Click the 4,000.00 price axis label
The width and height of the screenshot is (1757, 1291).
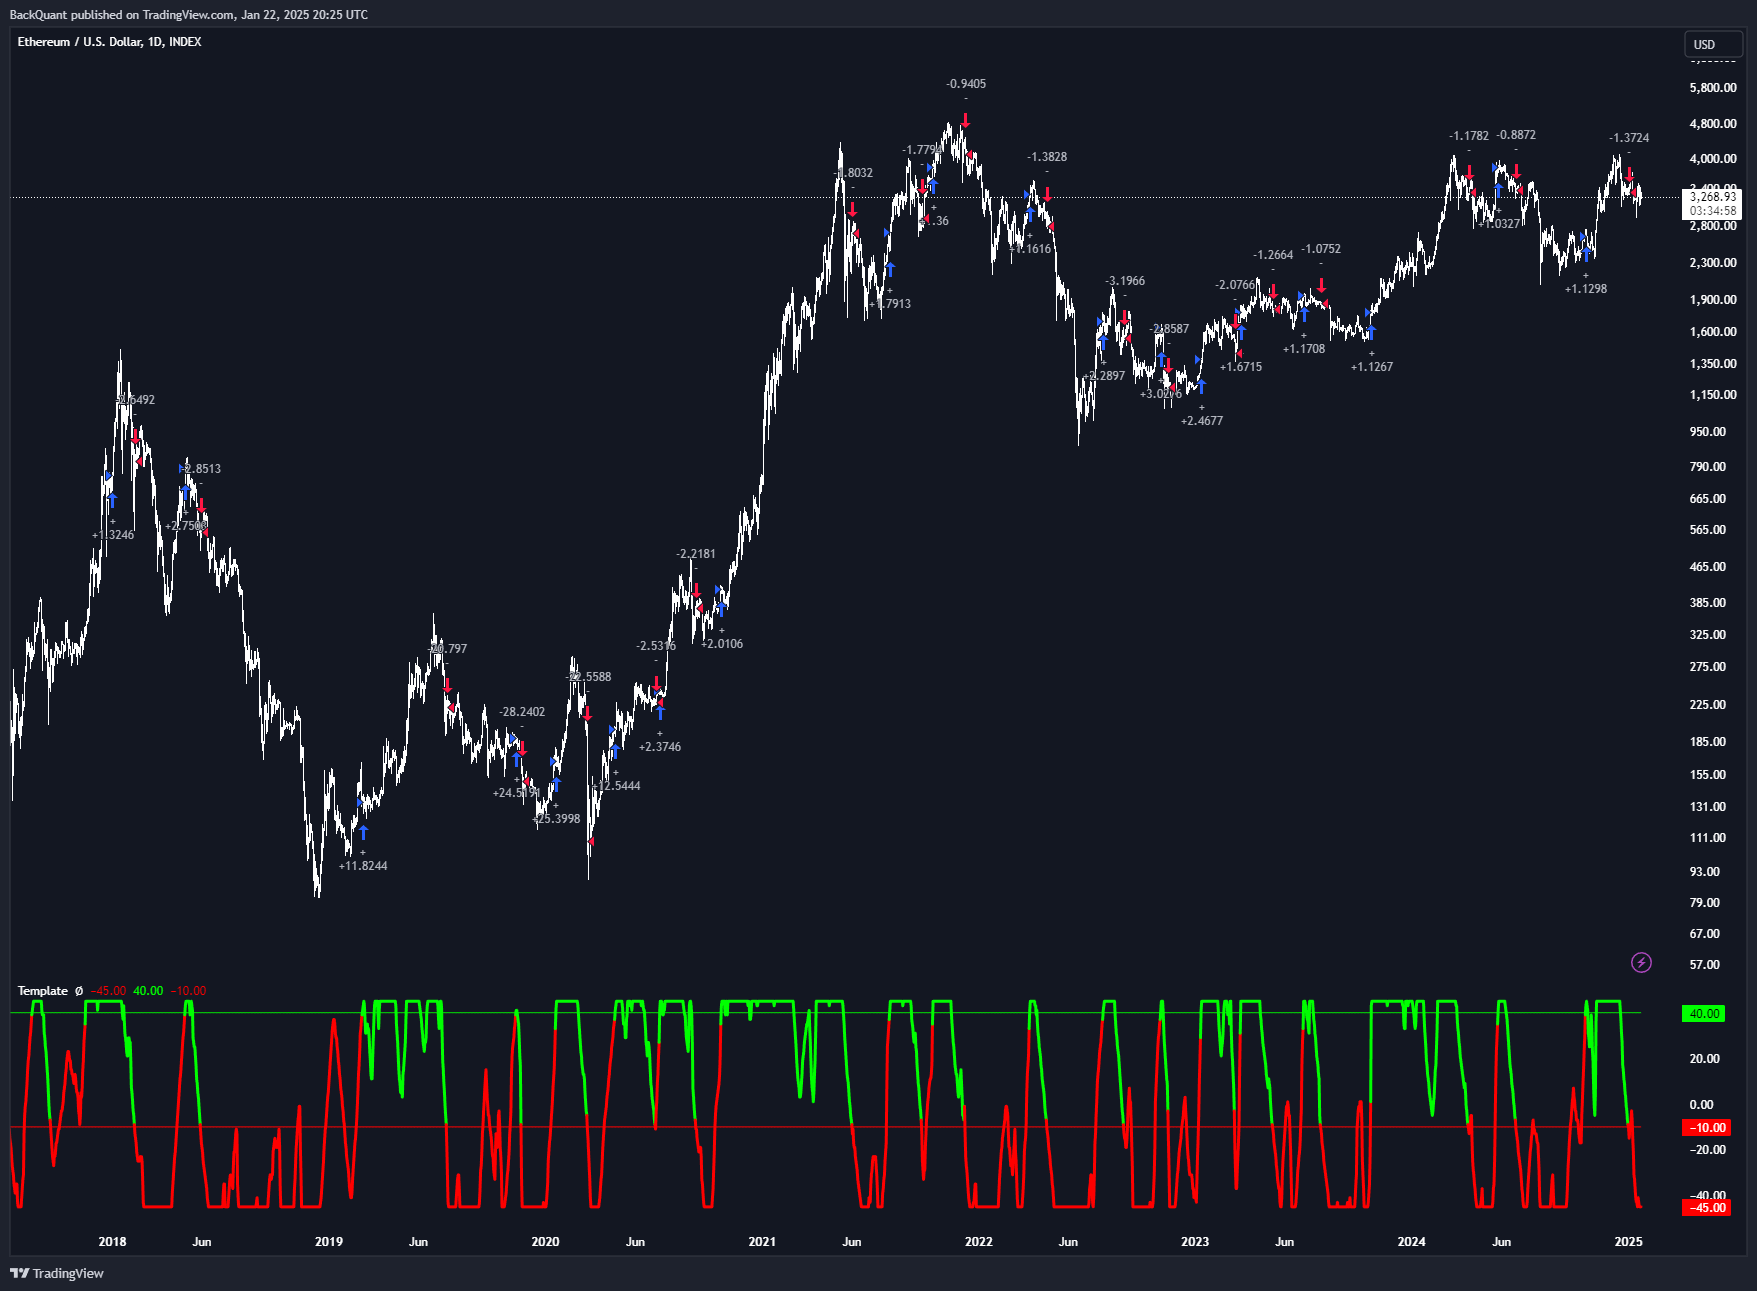pos(1713,159)
